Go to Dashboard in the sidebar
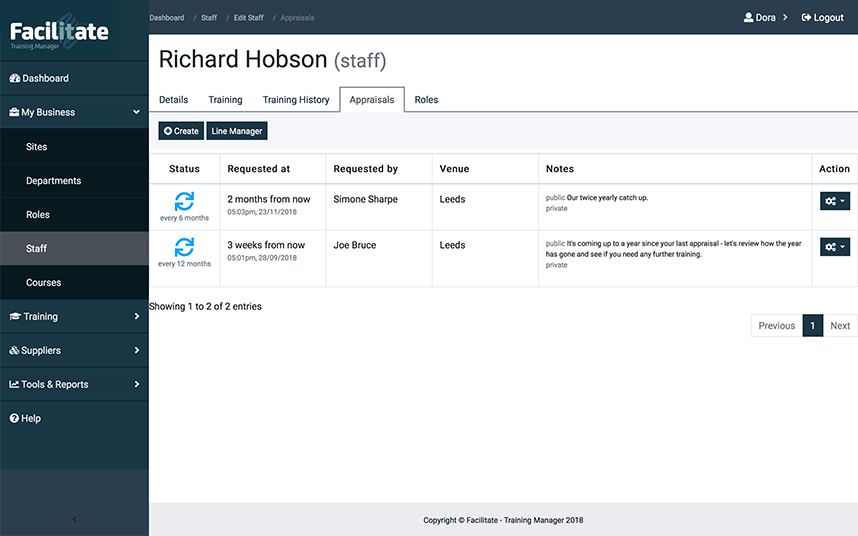Screen dimensions: 858x536 point(45,78)
